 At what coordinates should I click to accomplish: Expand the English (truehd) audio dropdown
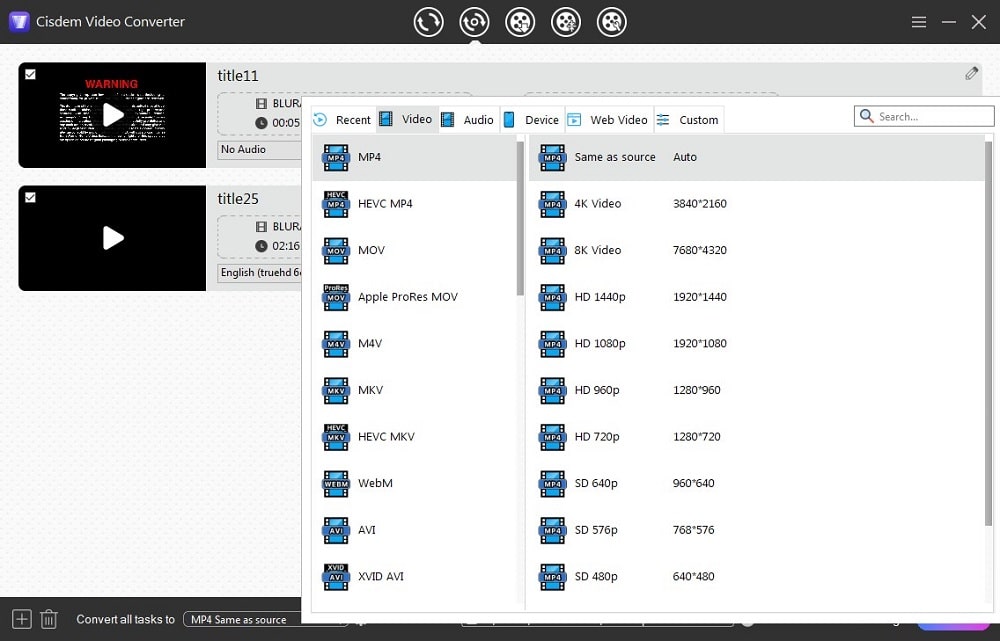[259, 272]
